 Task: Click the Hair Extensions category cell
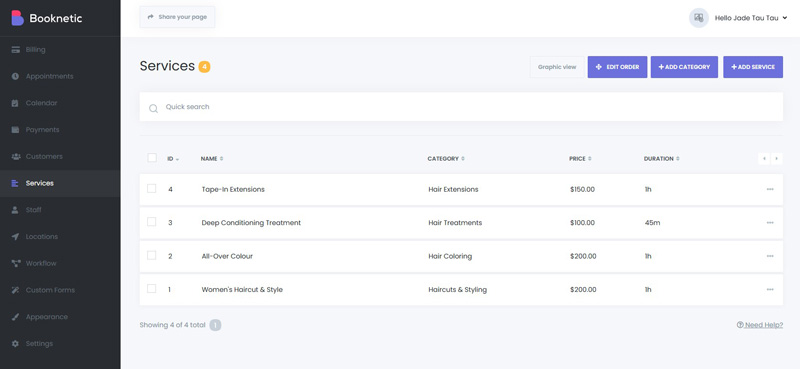(x=454, y=189)
